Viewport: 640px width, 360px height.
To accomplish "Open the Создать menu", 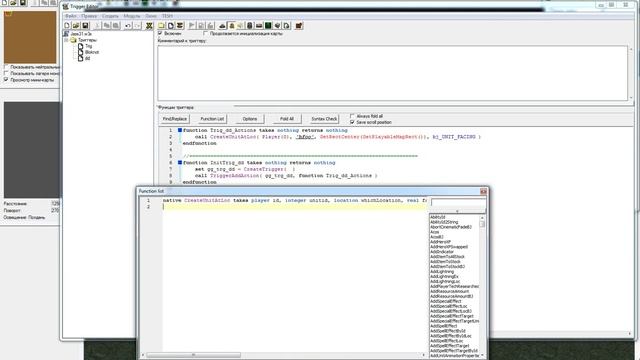I will [x=110, y=16].
